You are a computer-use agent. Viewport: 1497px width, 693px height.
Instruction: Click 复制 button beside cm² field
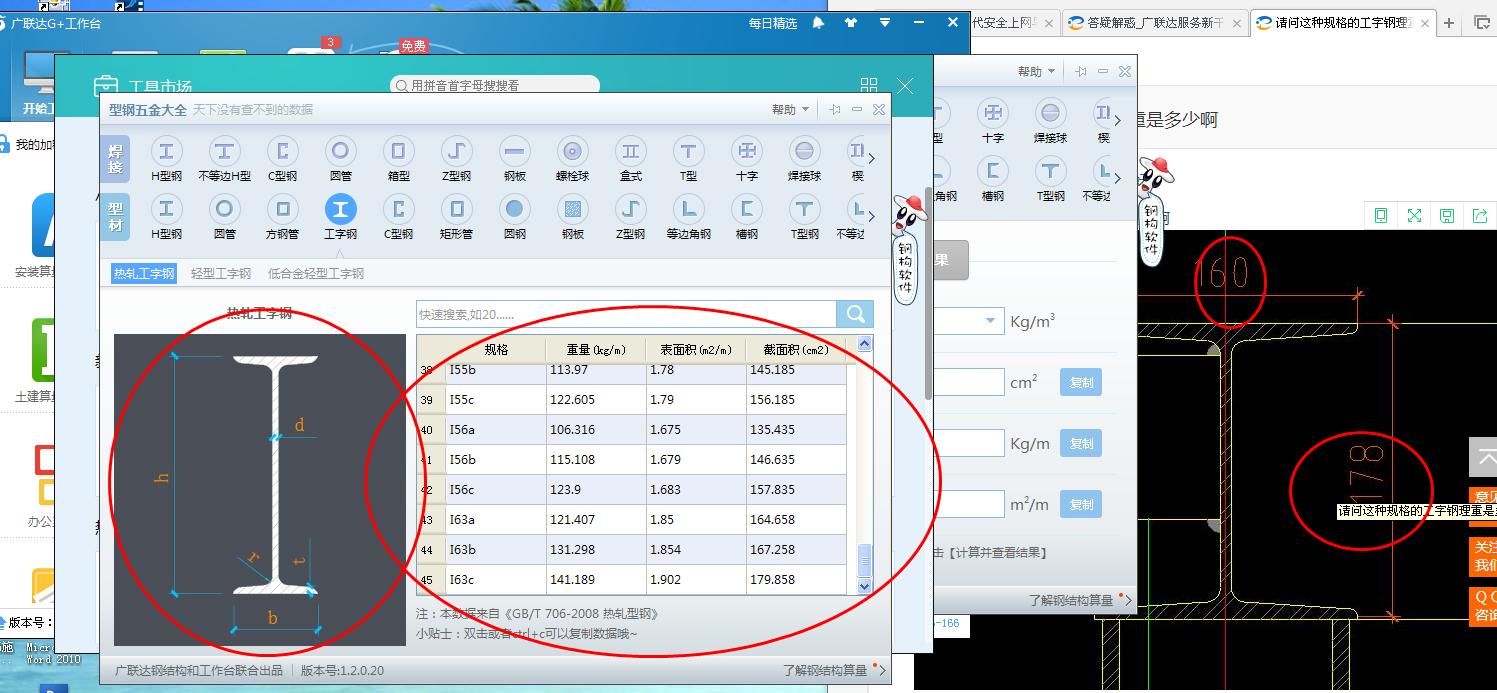tap(1081, 382)
